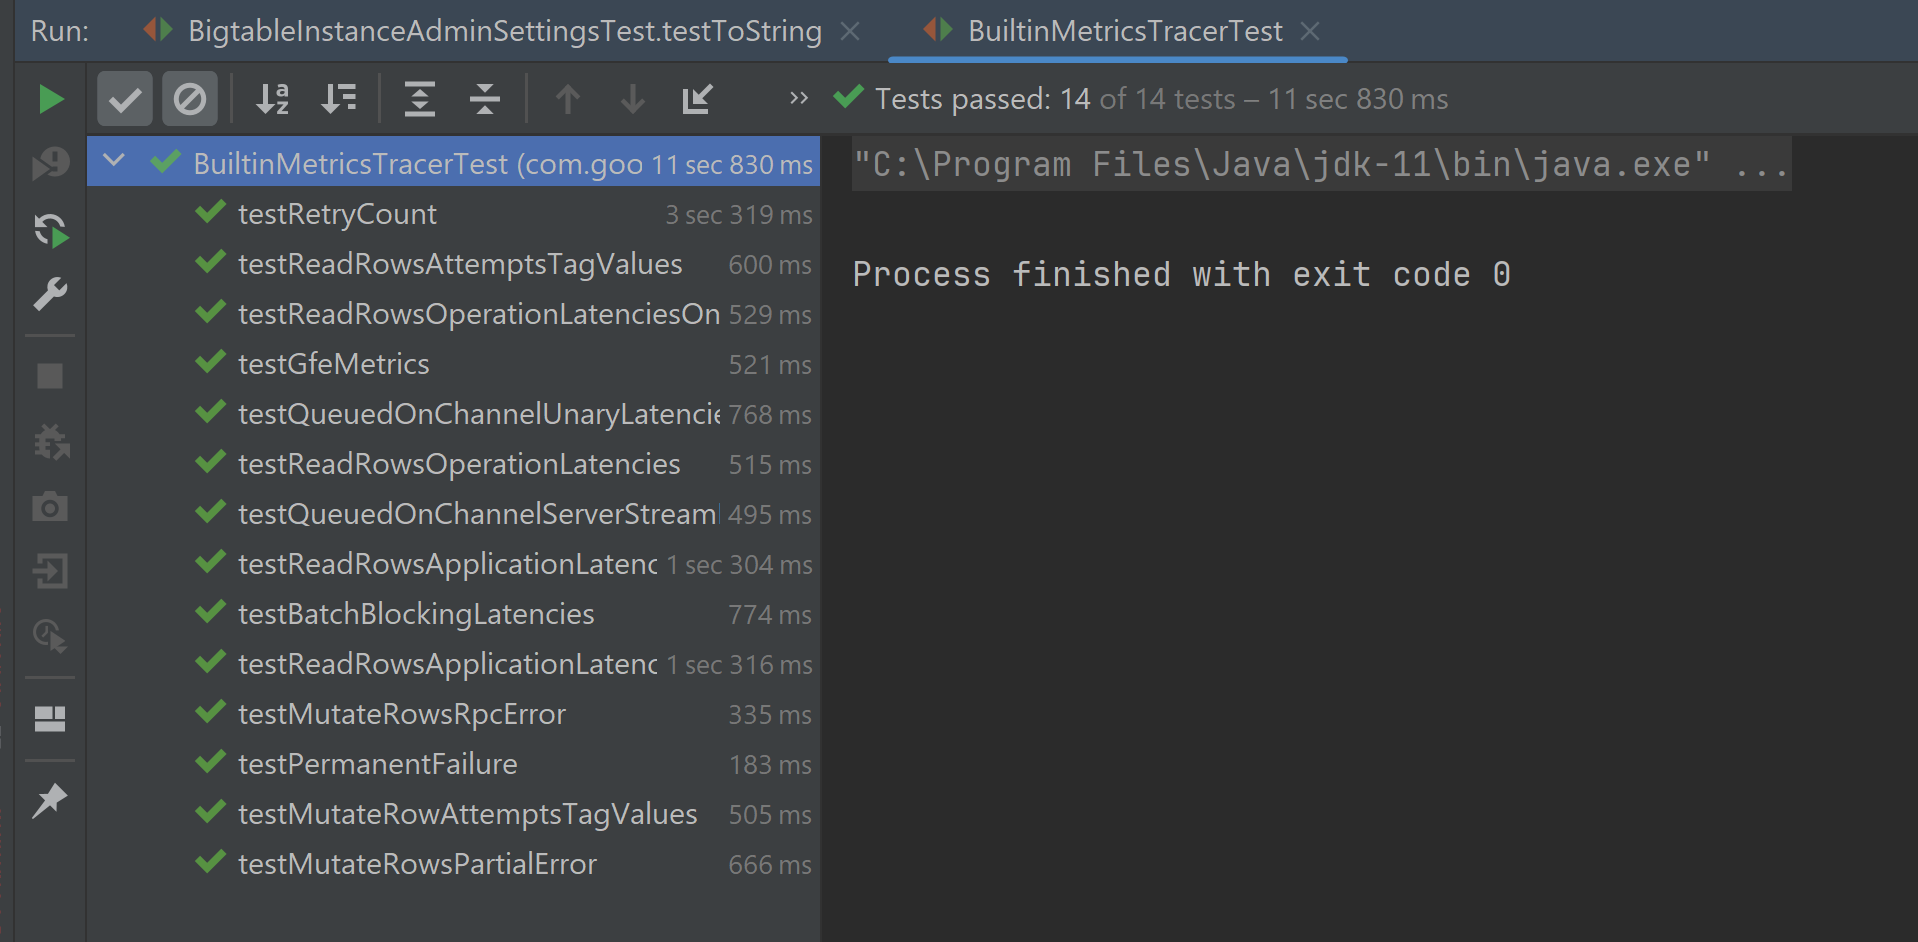
Task: Collapse all test nodes
Action: [485, 99]
